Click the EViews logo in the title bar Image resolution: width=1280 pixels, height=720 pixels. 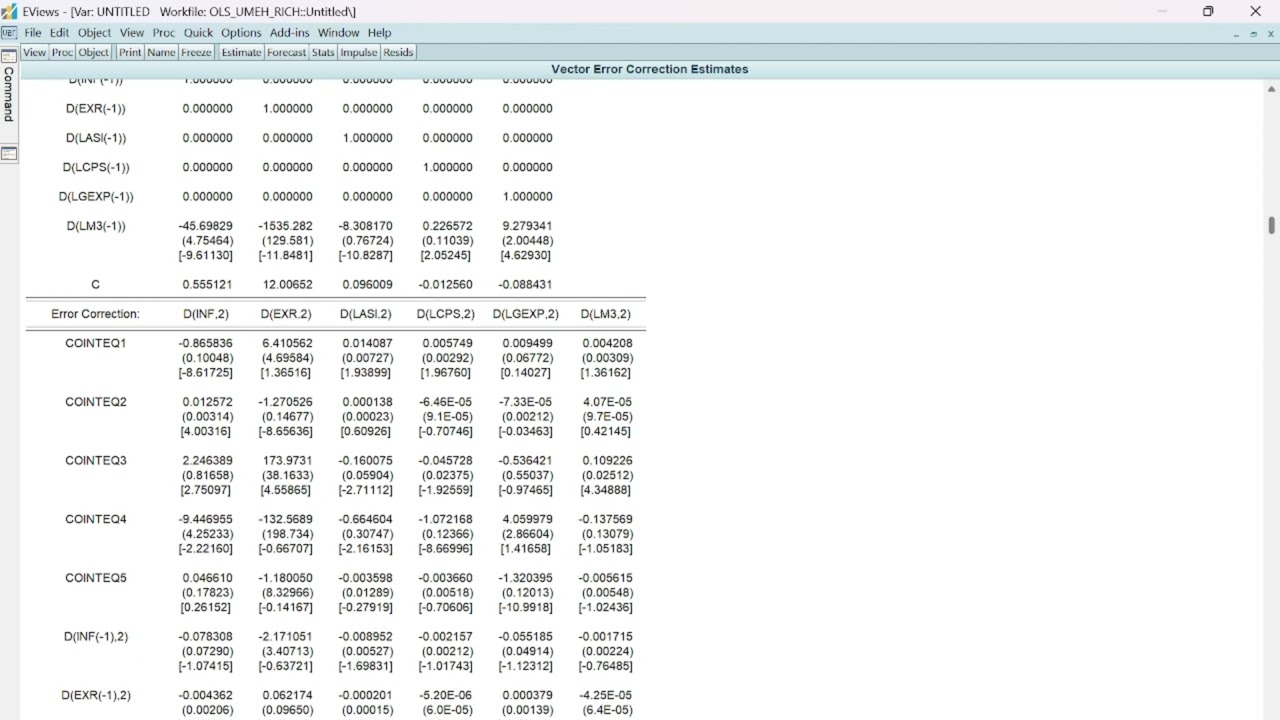click(9, 11)
